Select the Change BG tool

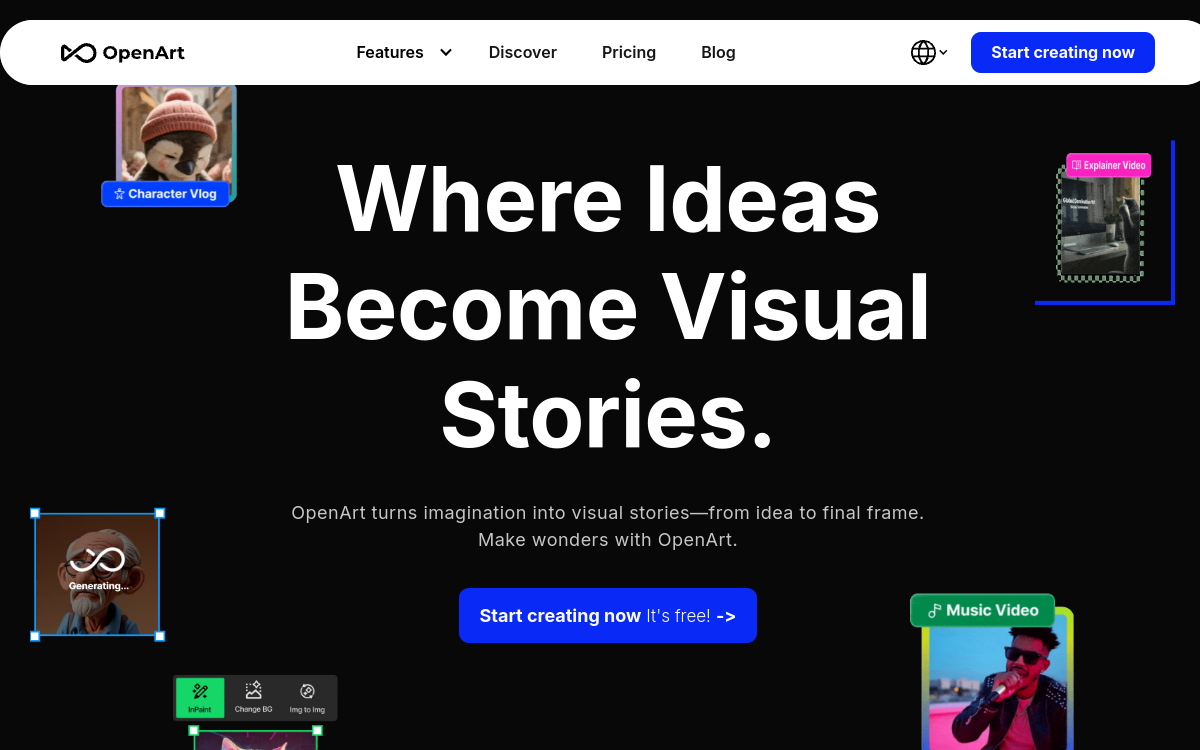[x=253, y=697]
